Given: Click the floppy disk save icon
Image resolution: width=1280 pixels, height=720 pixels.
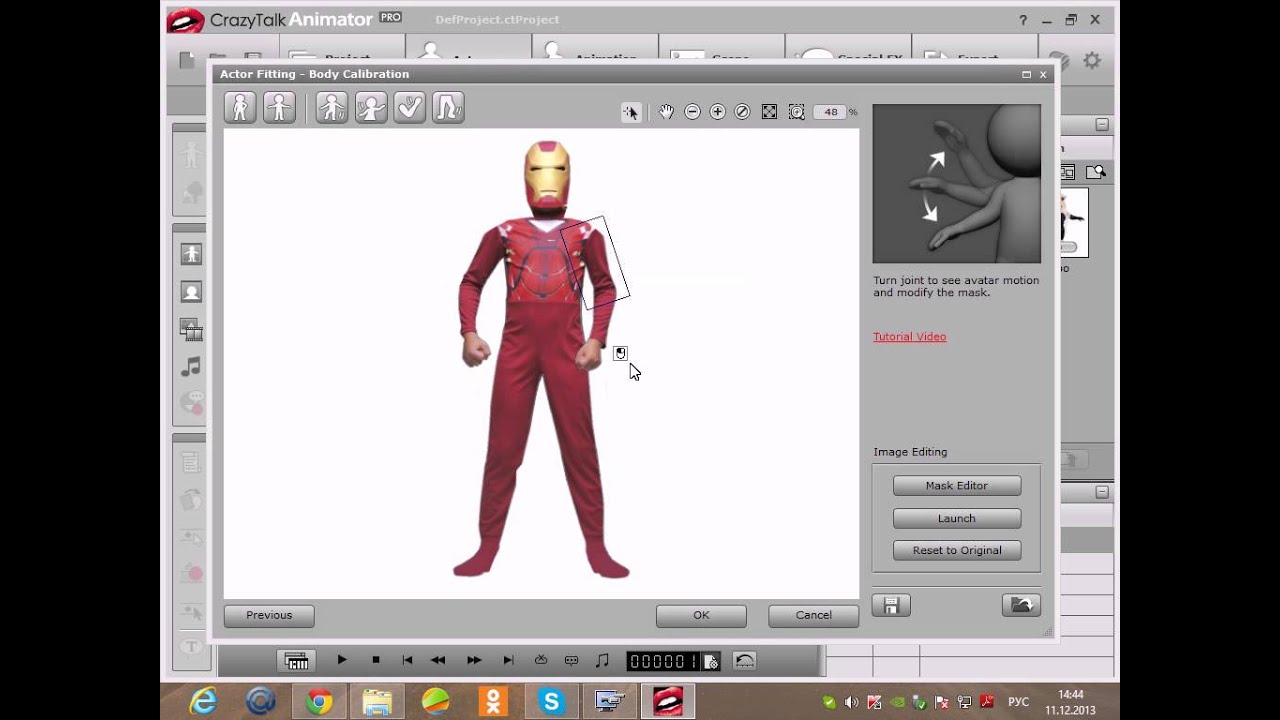Looking at the screenshot, I should pyautogui.click(x=891, y=605).
